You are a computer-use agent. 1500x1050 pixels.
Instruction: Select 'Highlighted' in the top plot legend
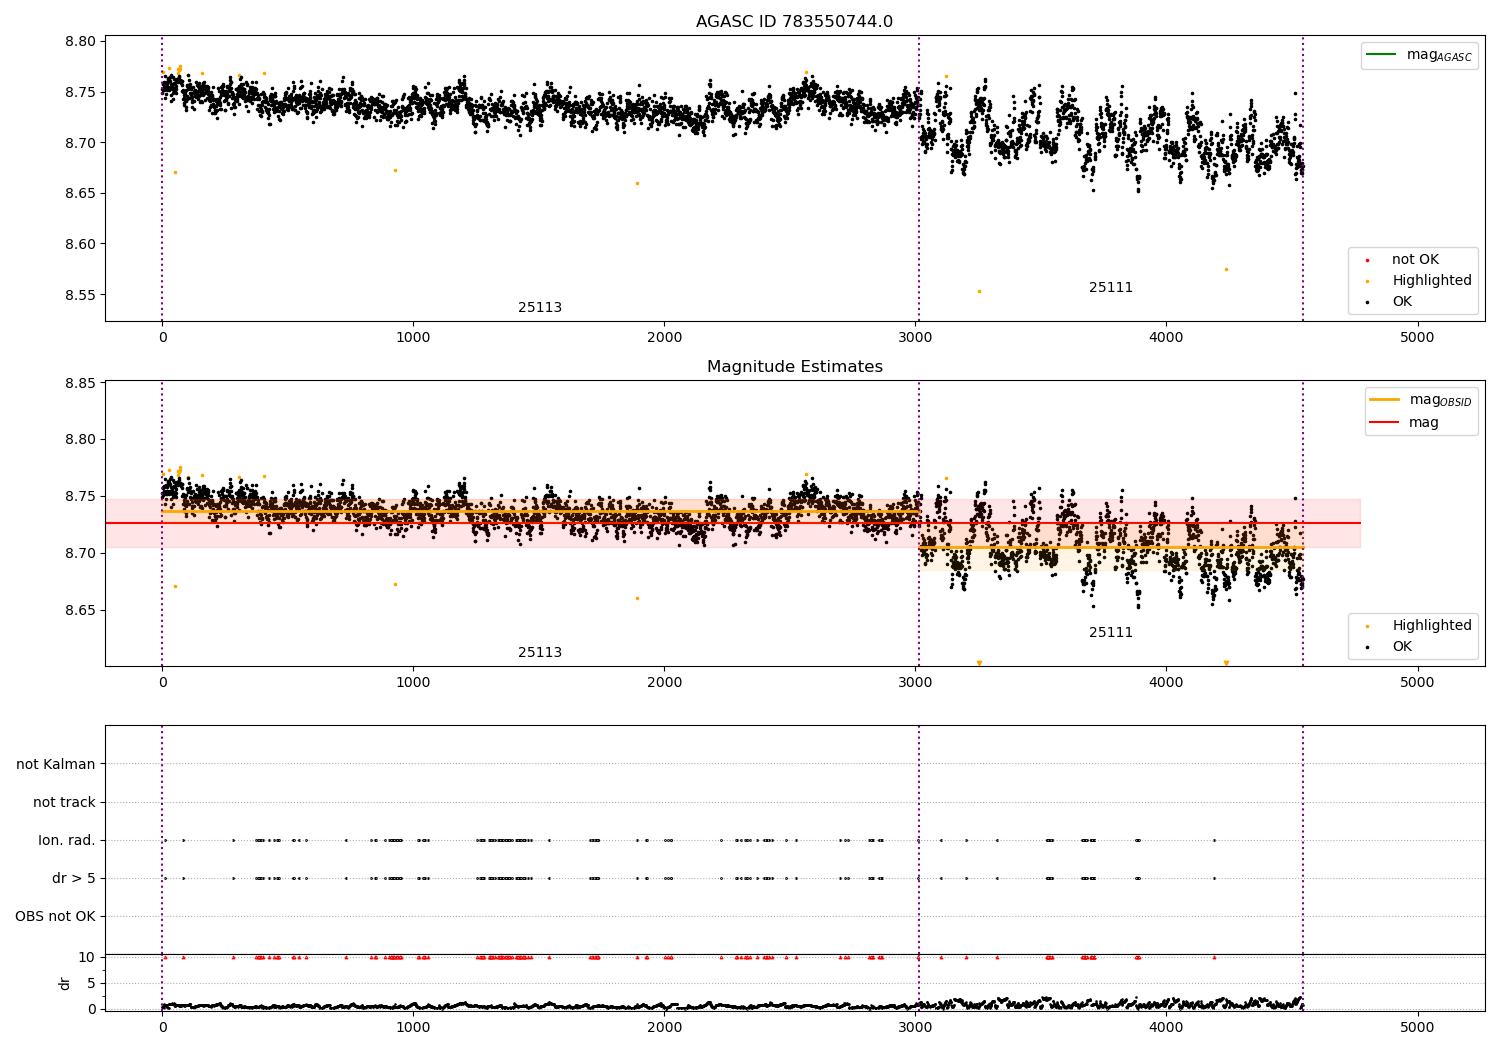click(x=1431, y=281)
